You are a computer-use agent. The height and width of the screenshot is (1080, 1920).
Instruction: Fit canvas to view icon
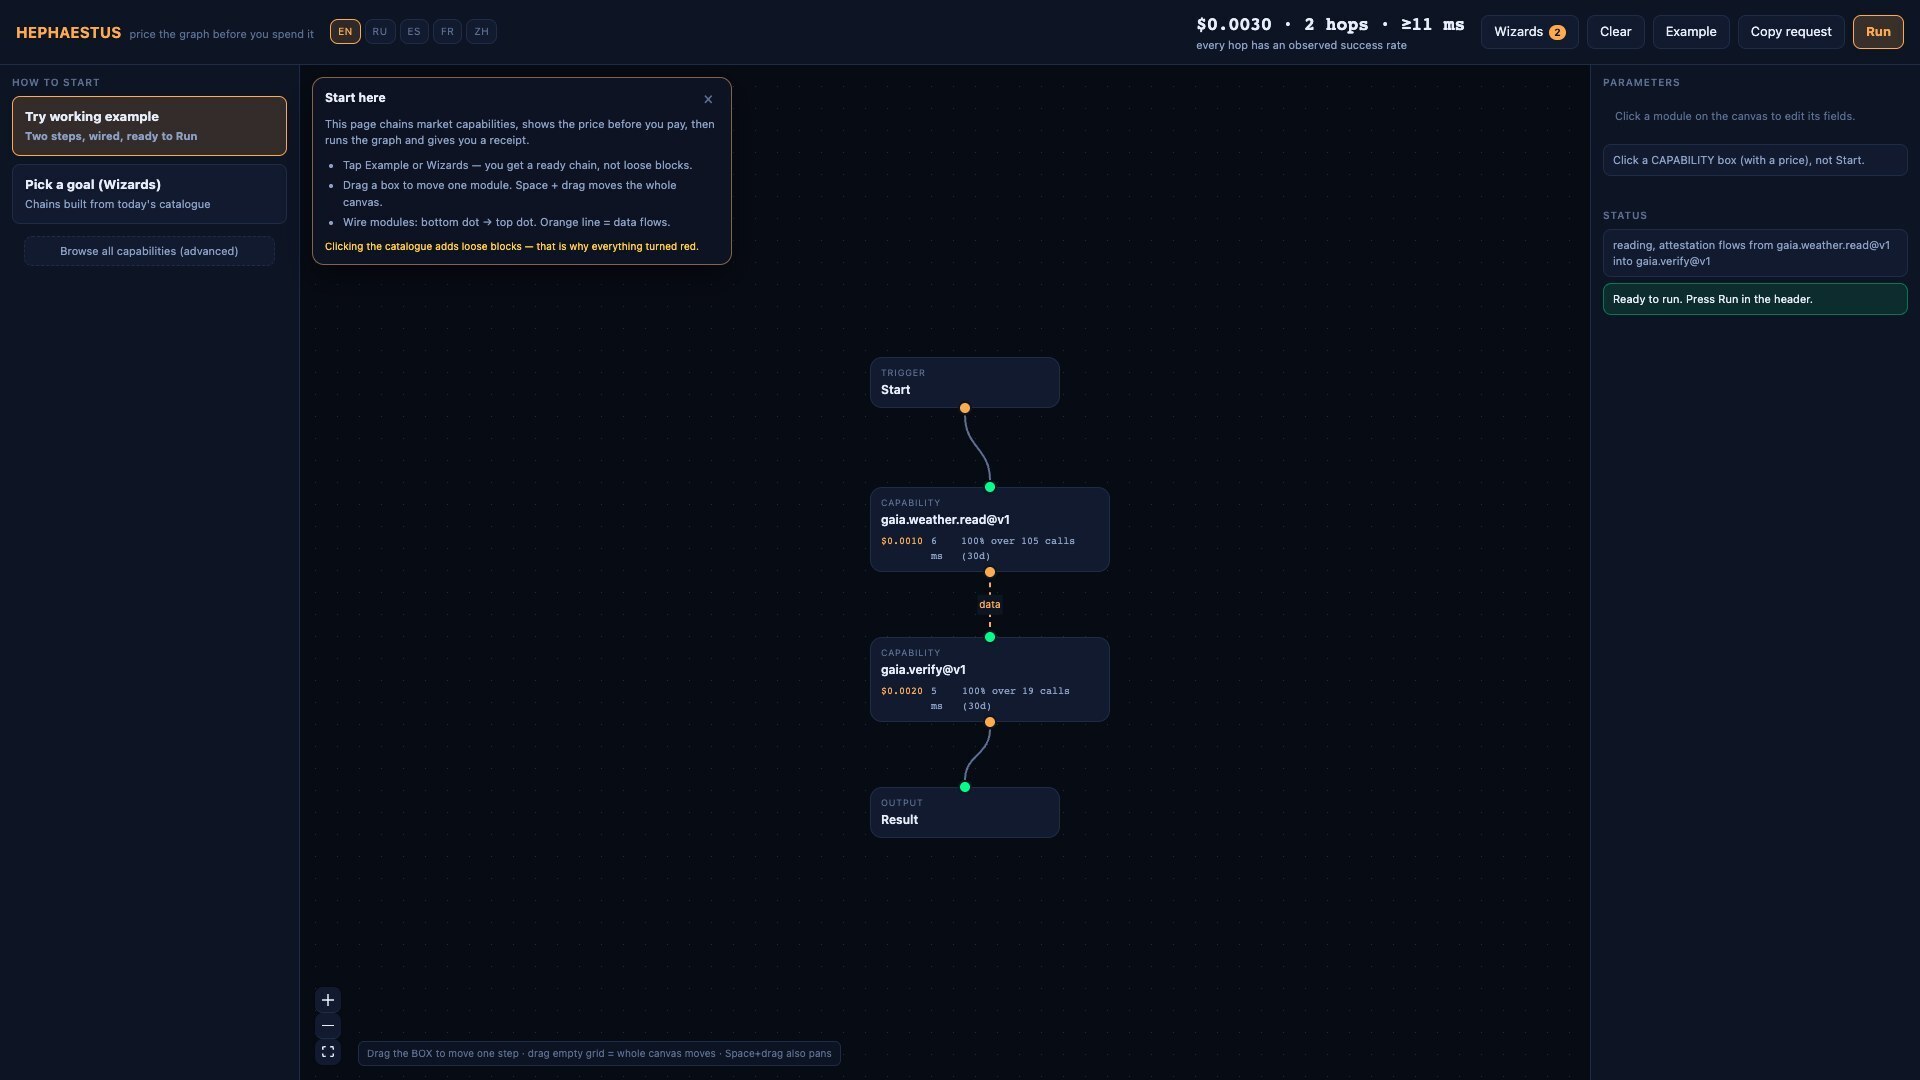[x=327, y=1052]
